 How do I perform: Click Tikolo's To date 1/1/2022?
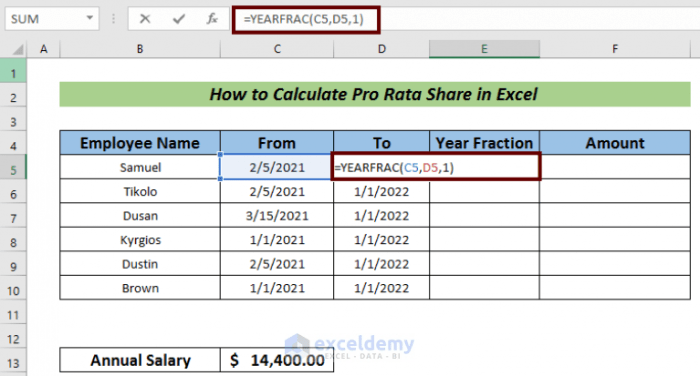click(x=382, y=191)
